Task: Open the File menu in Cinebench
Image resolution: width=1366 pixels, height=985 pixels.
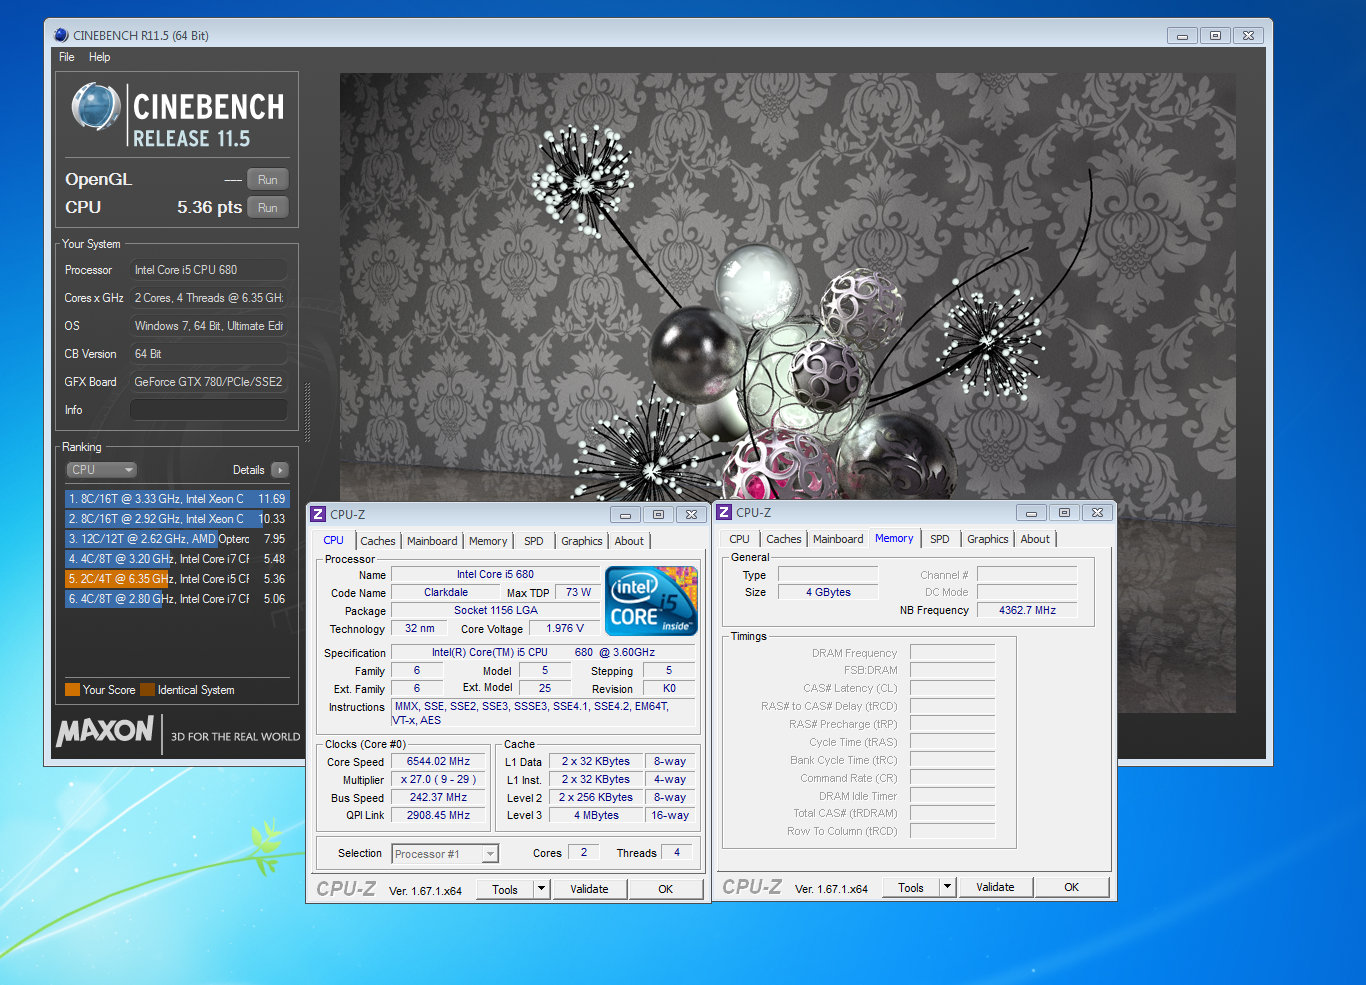Action: (x=67, y=57)
